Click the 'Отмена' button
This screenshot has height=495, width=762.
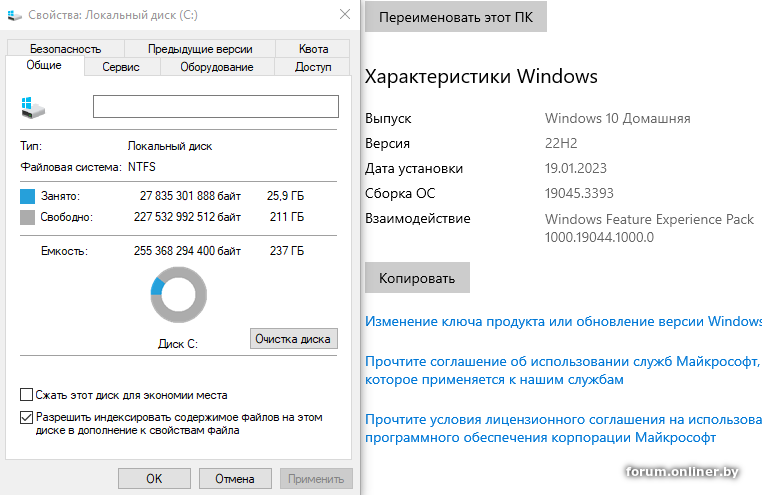235,478
